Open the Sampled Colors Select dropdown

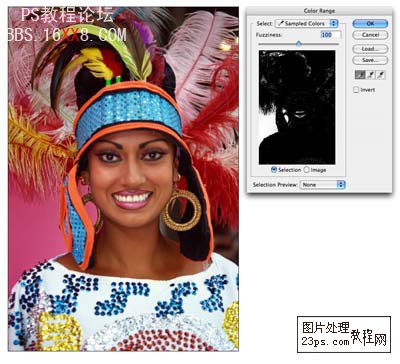pos(307,23)
